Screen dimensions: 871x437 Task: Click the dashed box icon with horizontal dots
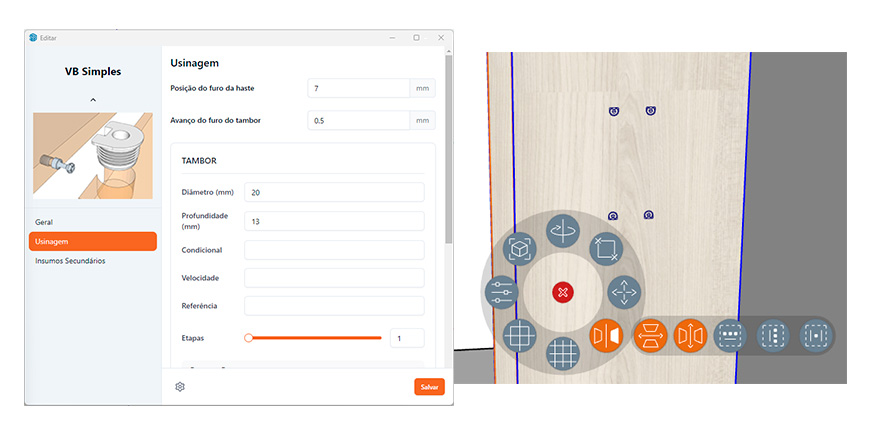pyautogui.click(x=730, y=336)
